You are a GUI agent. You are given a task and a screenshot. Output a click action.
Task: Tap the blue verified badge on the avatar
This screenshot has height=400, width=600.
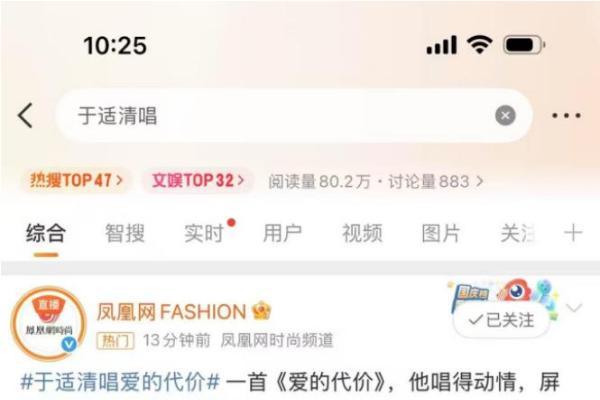coord(69,344)
